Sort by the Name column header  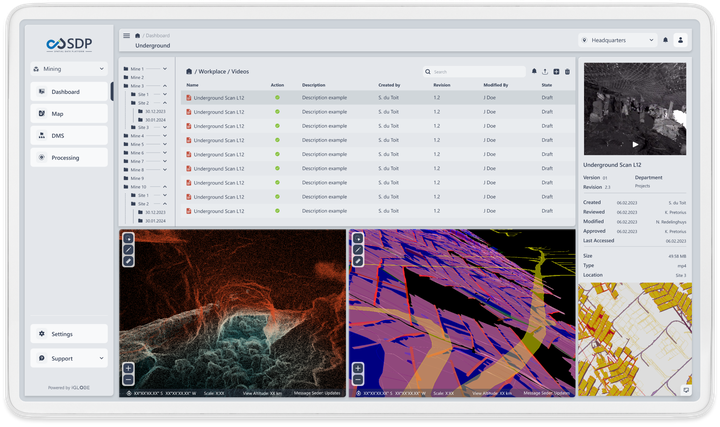coord(192,85)
